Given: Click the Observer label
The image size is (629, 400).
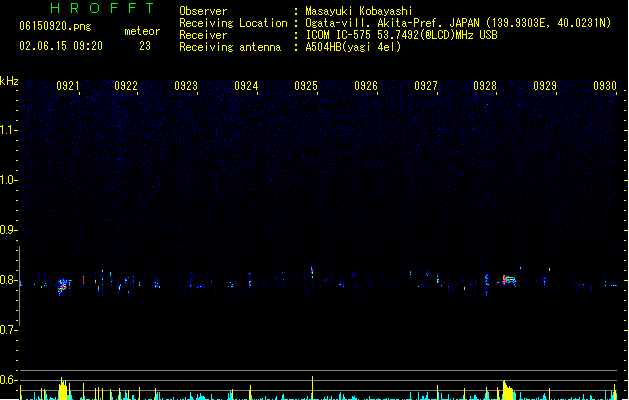Looking at the screenshot, I should 203,11.
